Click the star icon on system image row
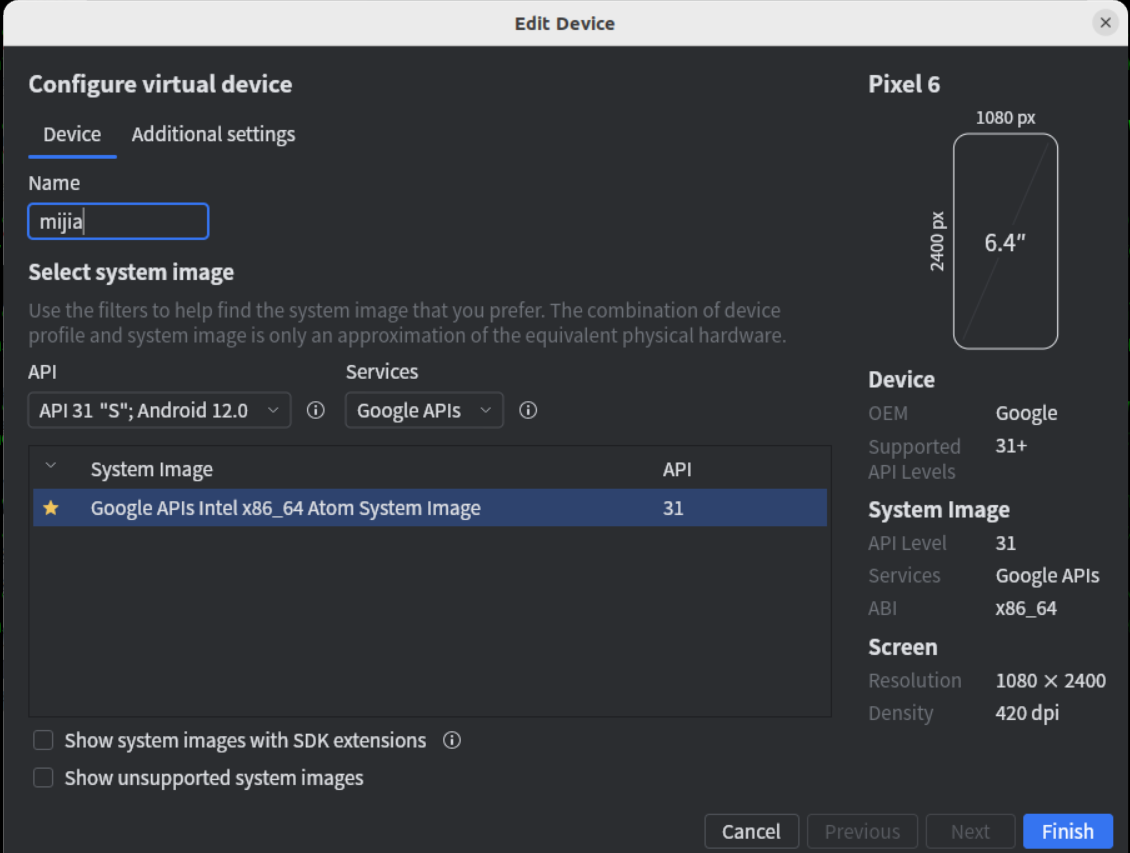Viewport: 1130px width, 853px height. (51, 508)
